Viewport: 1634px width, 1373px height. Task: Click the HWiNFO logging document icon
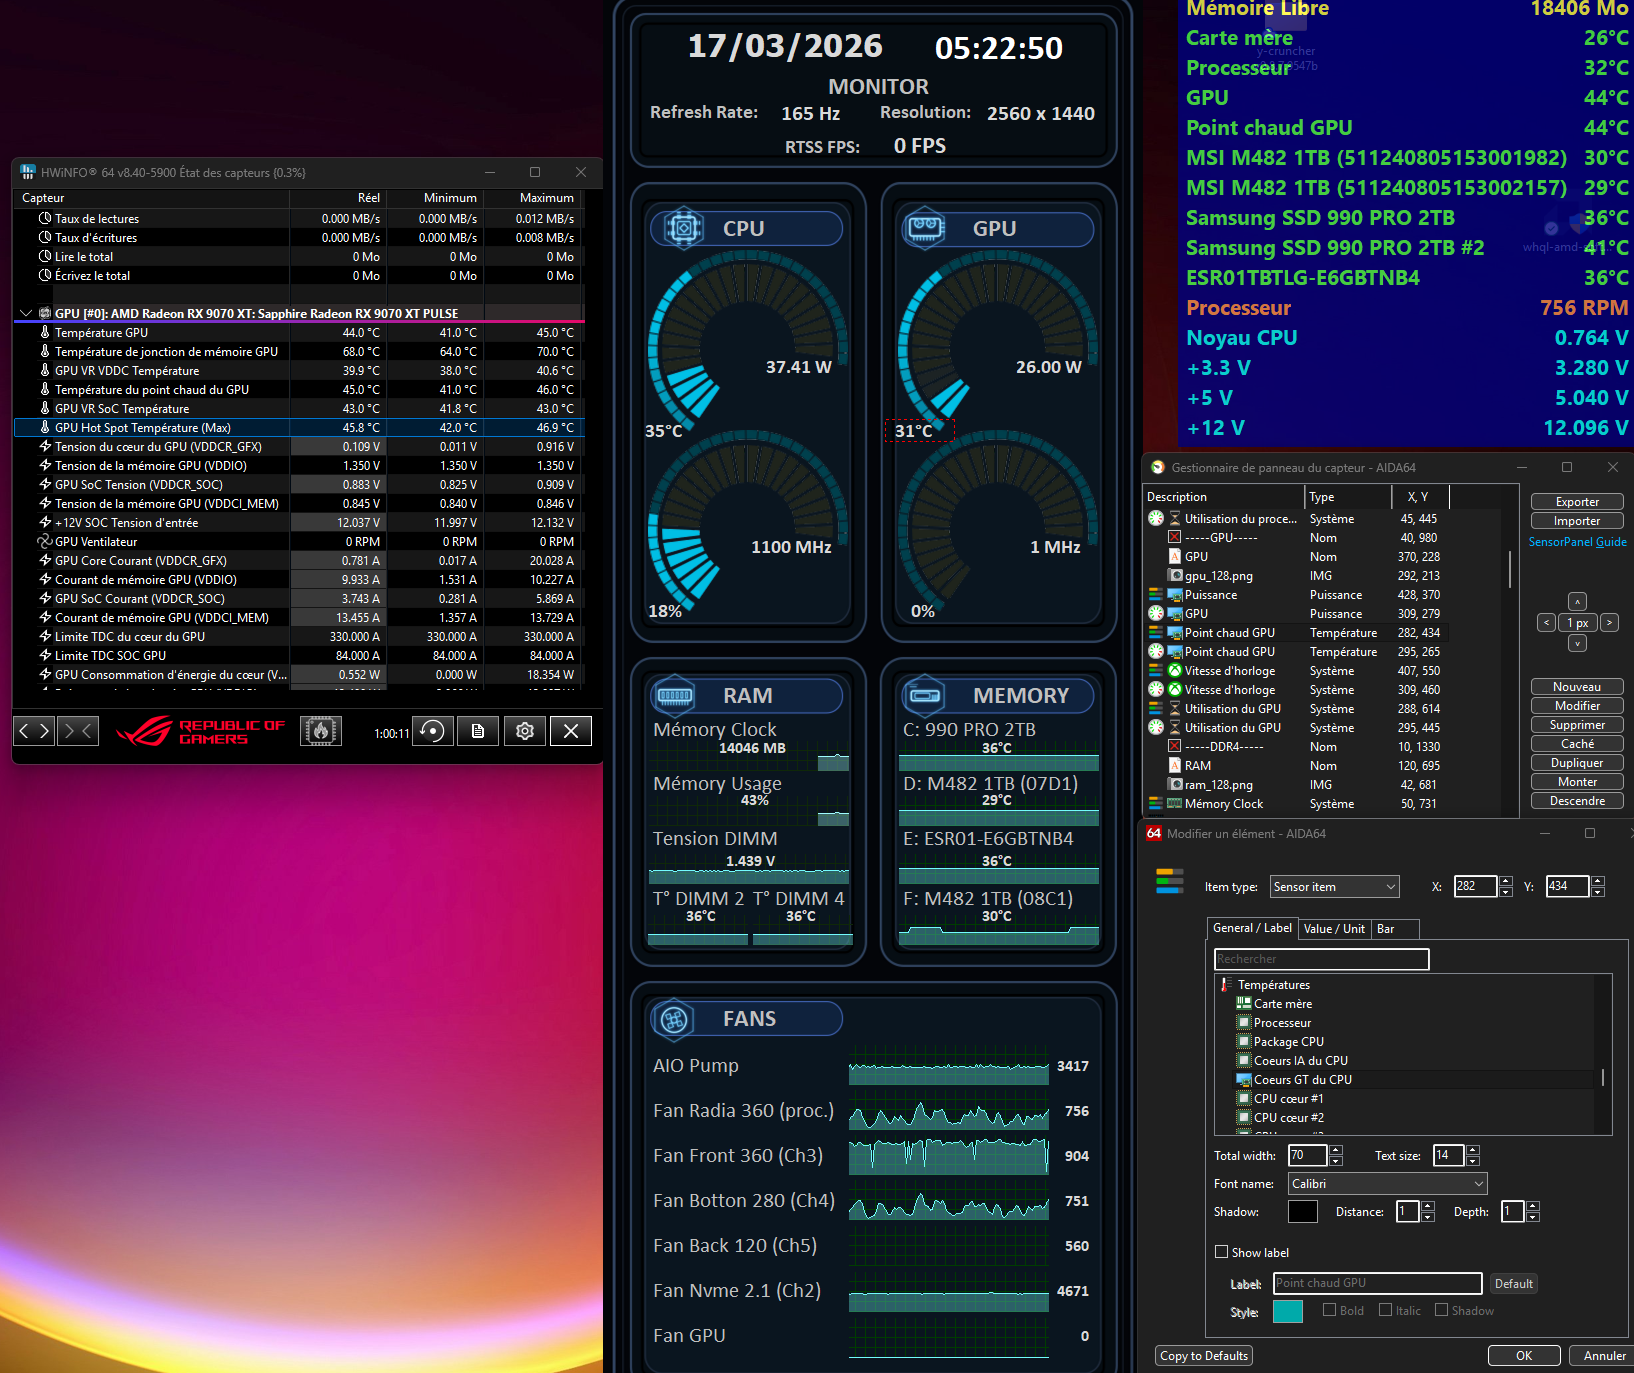(x=478, y=731)
